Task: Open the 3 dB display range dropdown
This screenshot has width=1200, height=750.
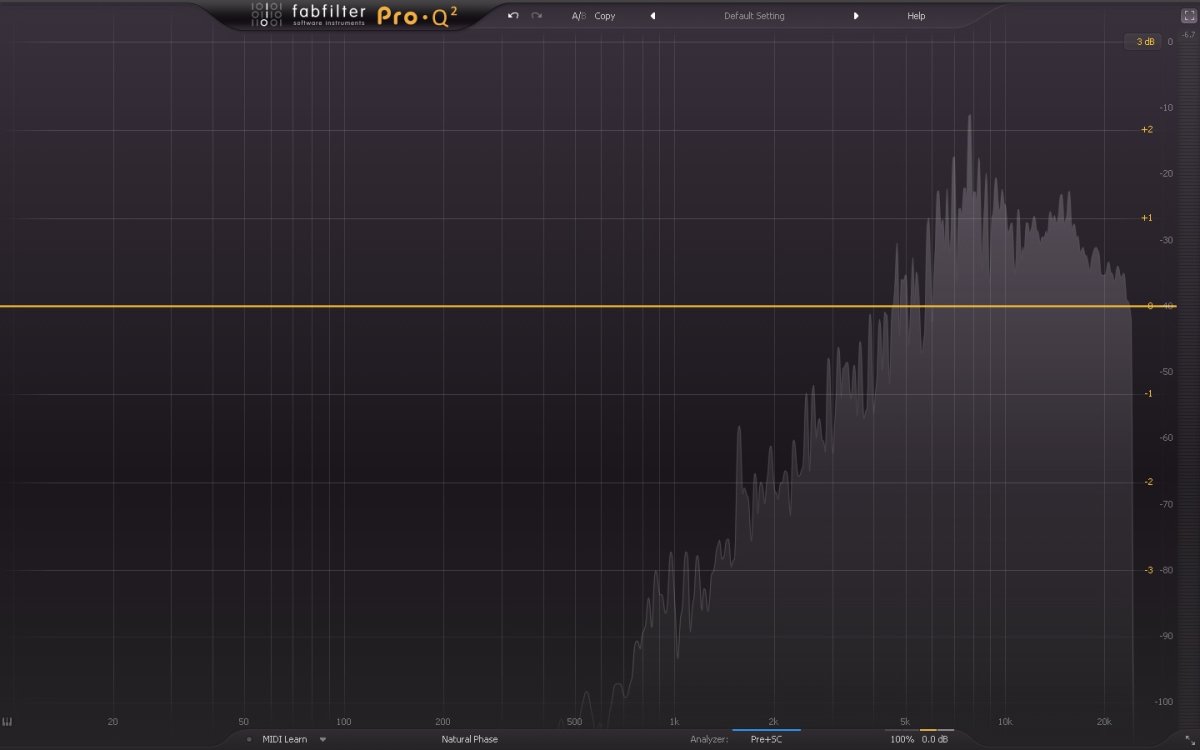Action: tap(1144, 42)
